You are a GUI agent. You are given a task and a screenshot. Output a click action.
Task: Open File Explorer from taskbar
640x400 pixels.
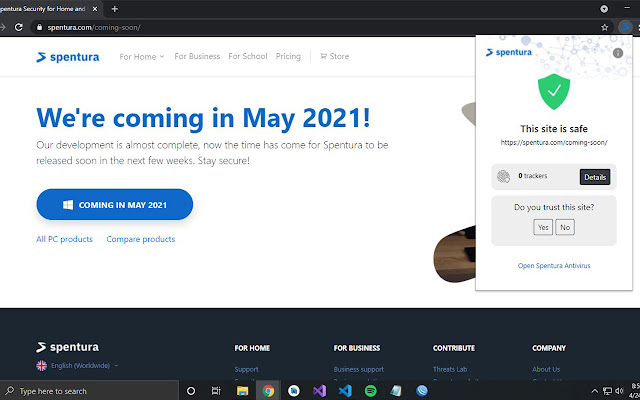coord(242,391)
